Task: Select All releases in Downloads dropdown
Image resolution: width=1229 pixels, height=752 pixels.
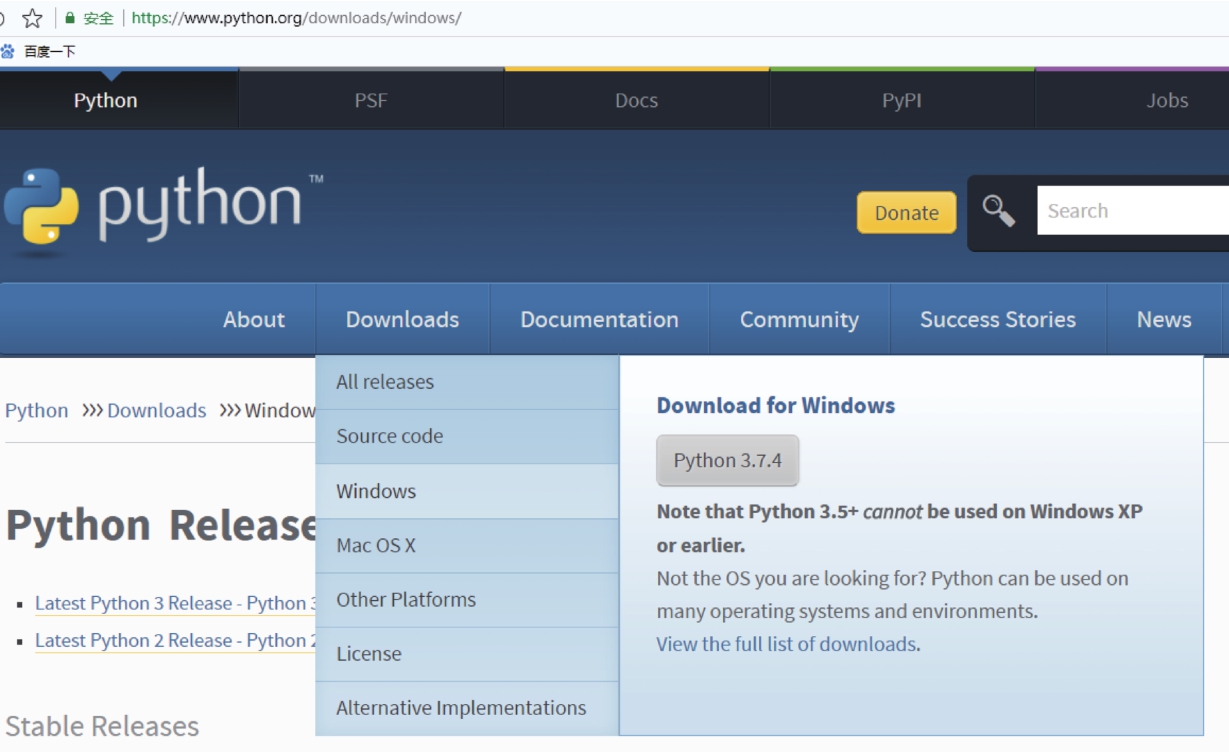Action: pos(467,382)
